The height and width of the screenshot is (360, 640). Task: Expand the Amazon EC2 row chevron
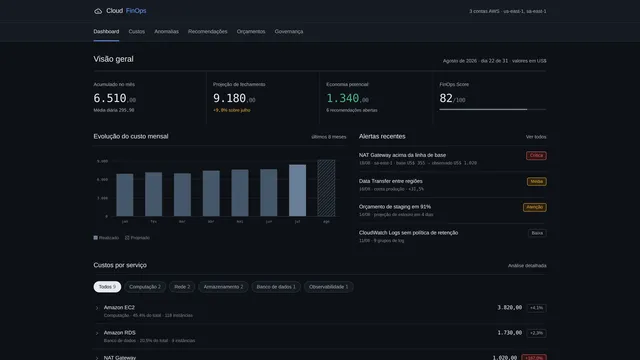coord(97,308)
